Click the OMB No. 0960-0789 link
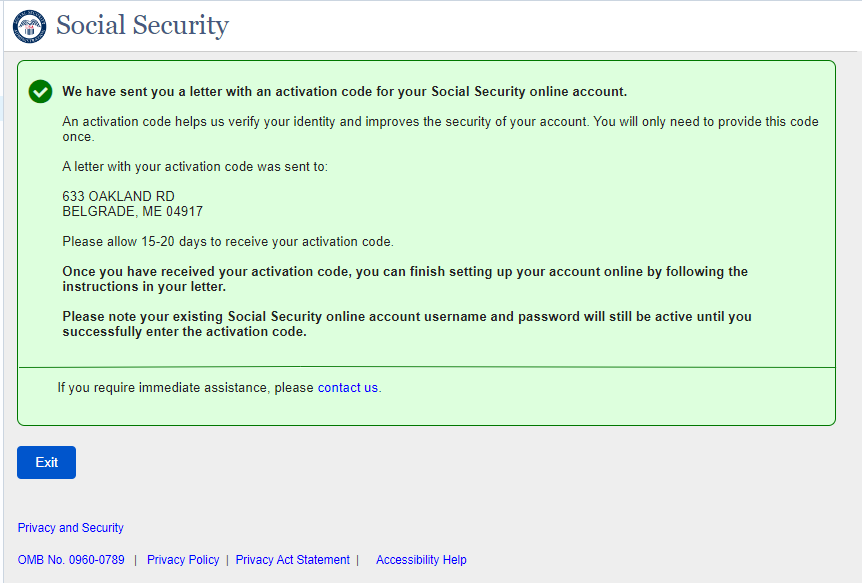Image resolution: width=862 pixels, height=583 pixels. (x=71, y=560)
